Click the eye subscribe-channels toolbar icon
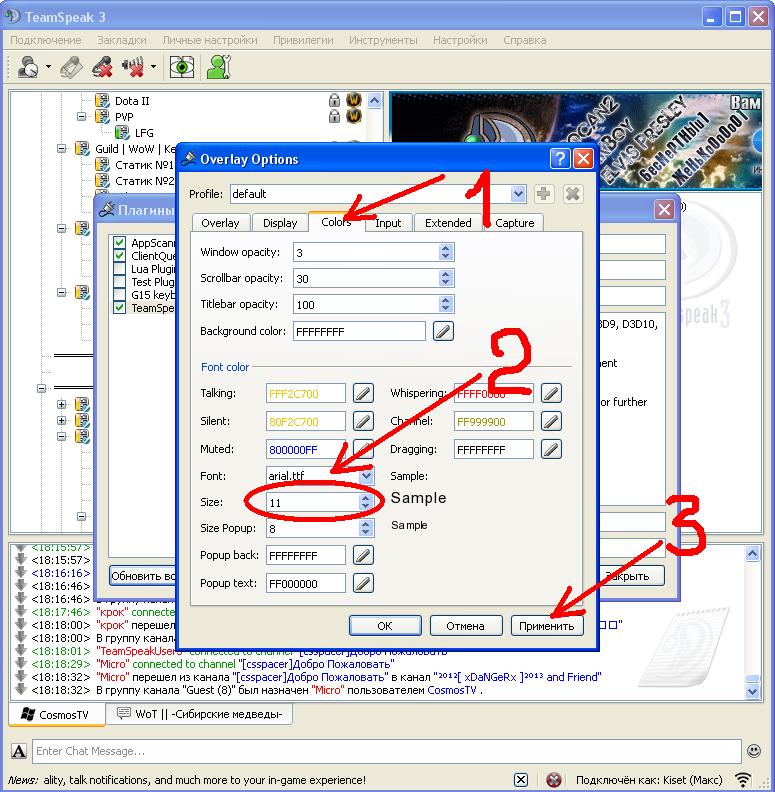 click(x=181, y=67)
